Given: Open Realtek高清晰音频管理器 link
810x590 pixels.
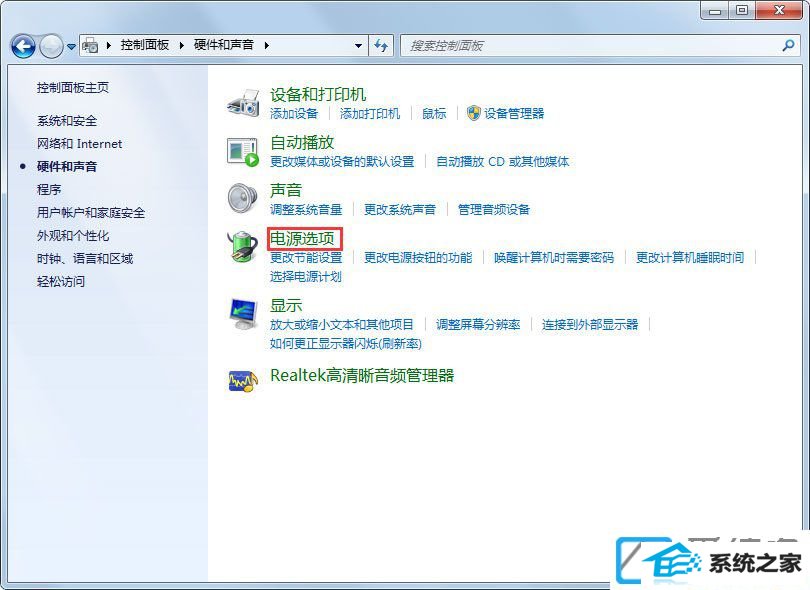Looking at the screenshot, I should (362, 376).
